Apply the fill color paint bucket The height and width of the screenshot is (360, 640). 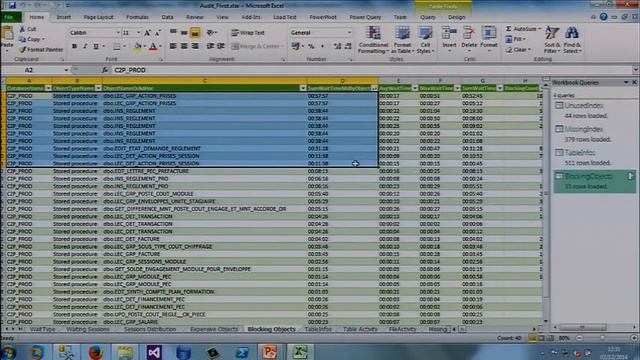point(138,47)
